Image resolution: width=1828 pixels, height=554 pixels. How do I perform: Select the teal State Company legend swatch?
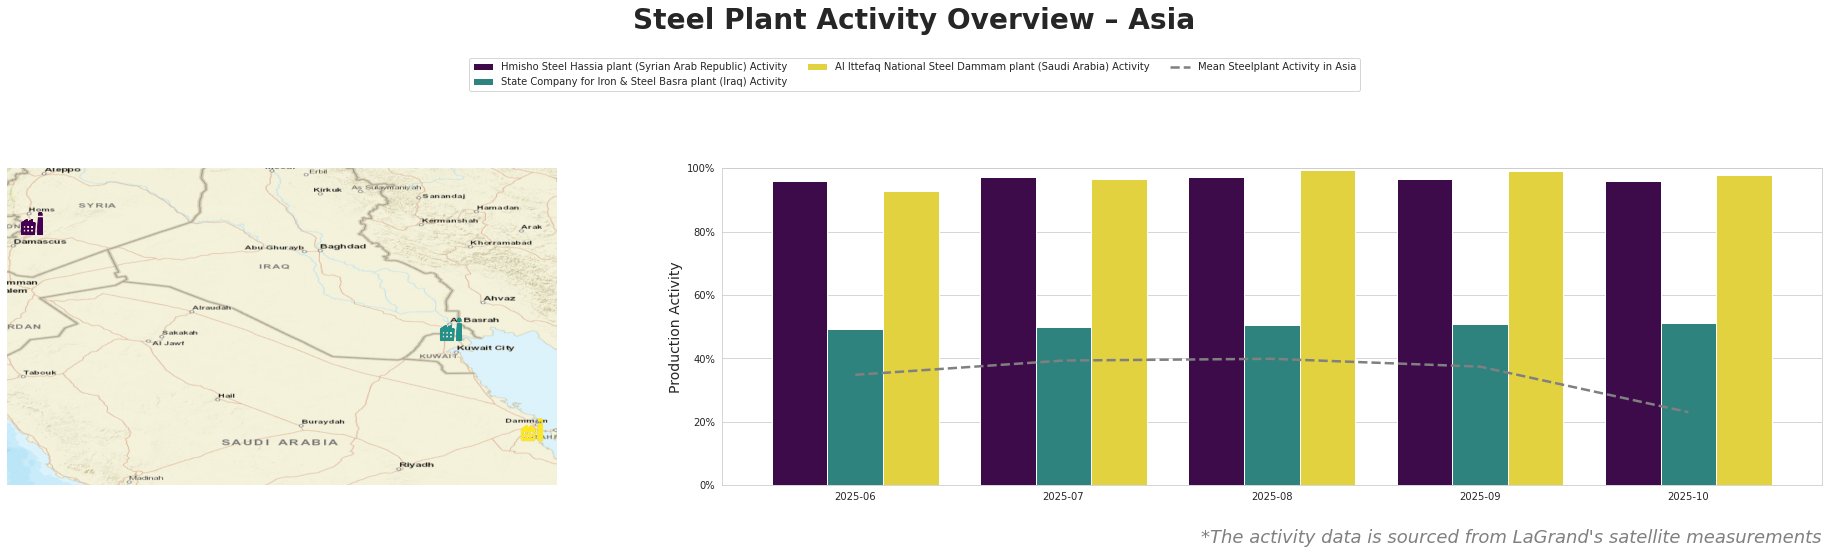484,82
